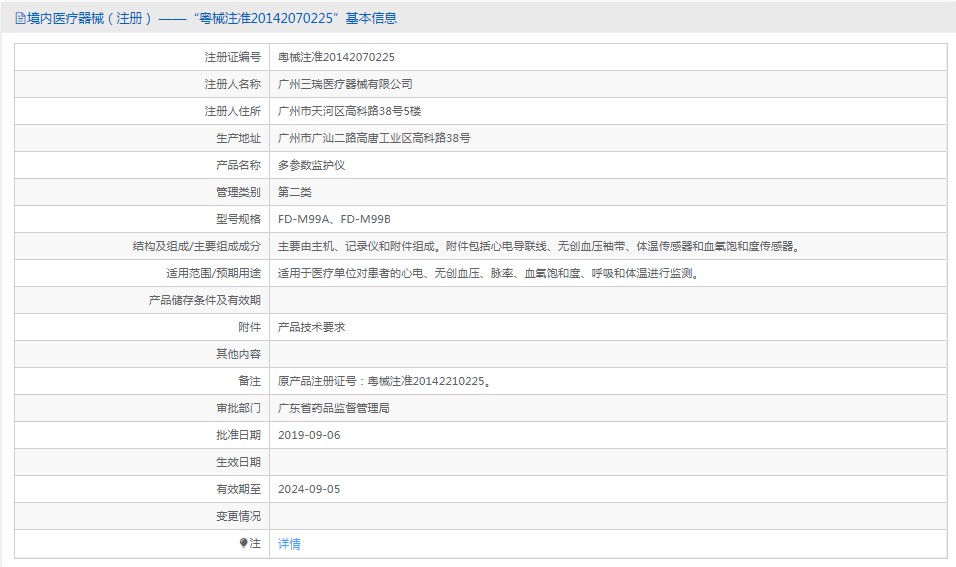Open the 详情 link
The image size is (956, 567).
coord(289,543)
